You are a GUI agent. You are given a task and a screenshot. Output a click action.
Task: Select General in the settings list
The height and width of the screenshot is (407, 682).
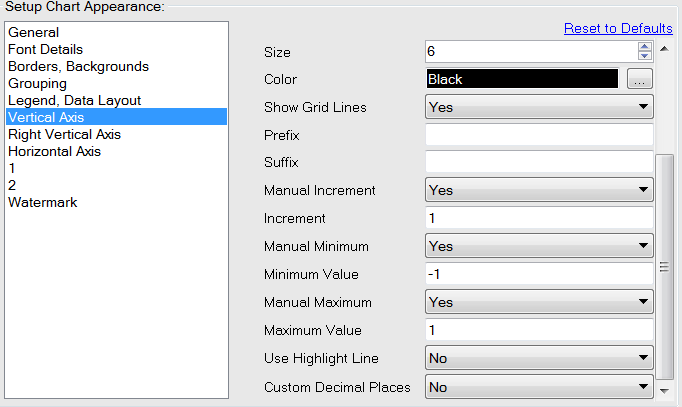tap(33, 32)
